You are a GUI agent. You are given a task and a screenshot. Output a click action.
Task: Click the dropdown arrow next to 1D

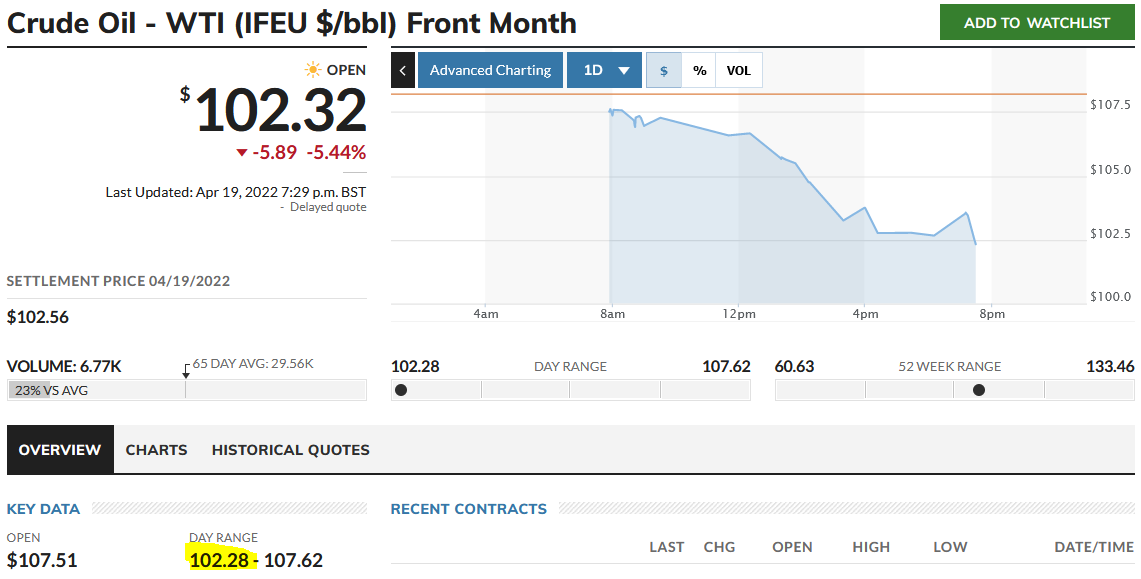point(624,71)
